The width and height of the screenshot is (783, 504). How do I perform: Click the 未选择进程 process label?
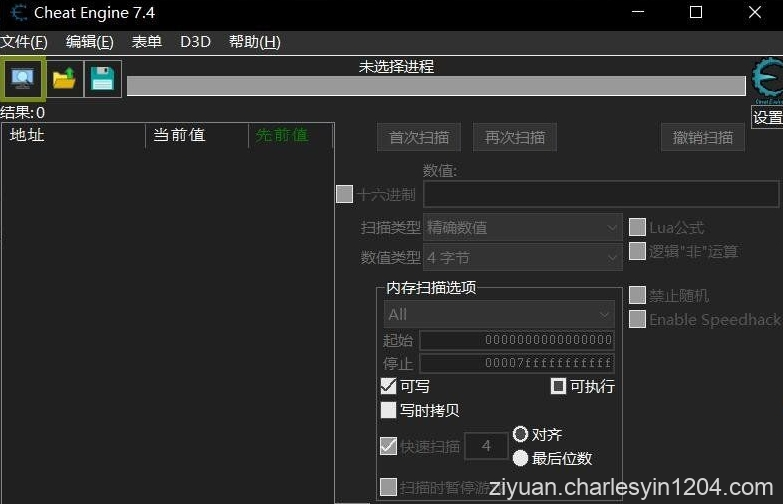pos(396,66)
